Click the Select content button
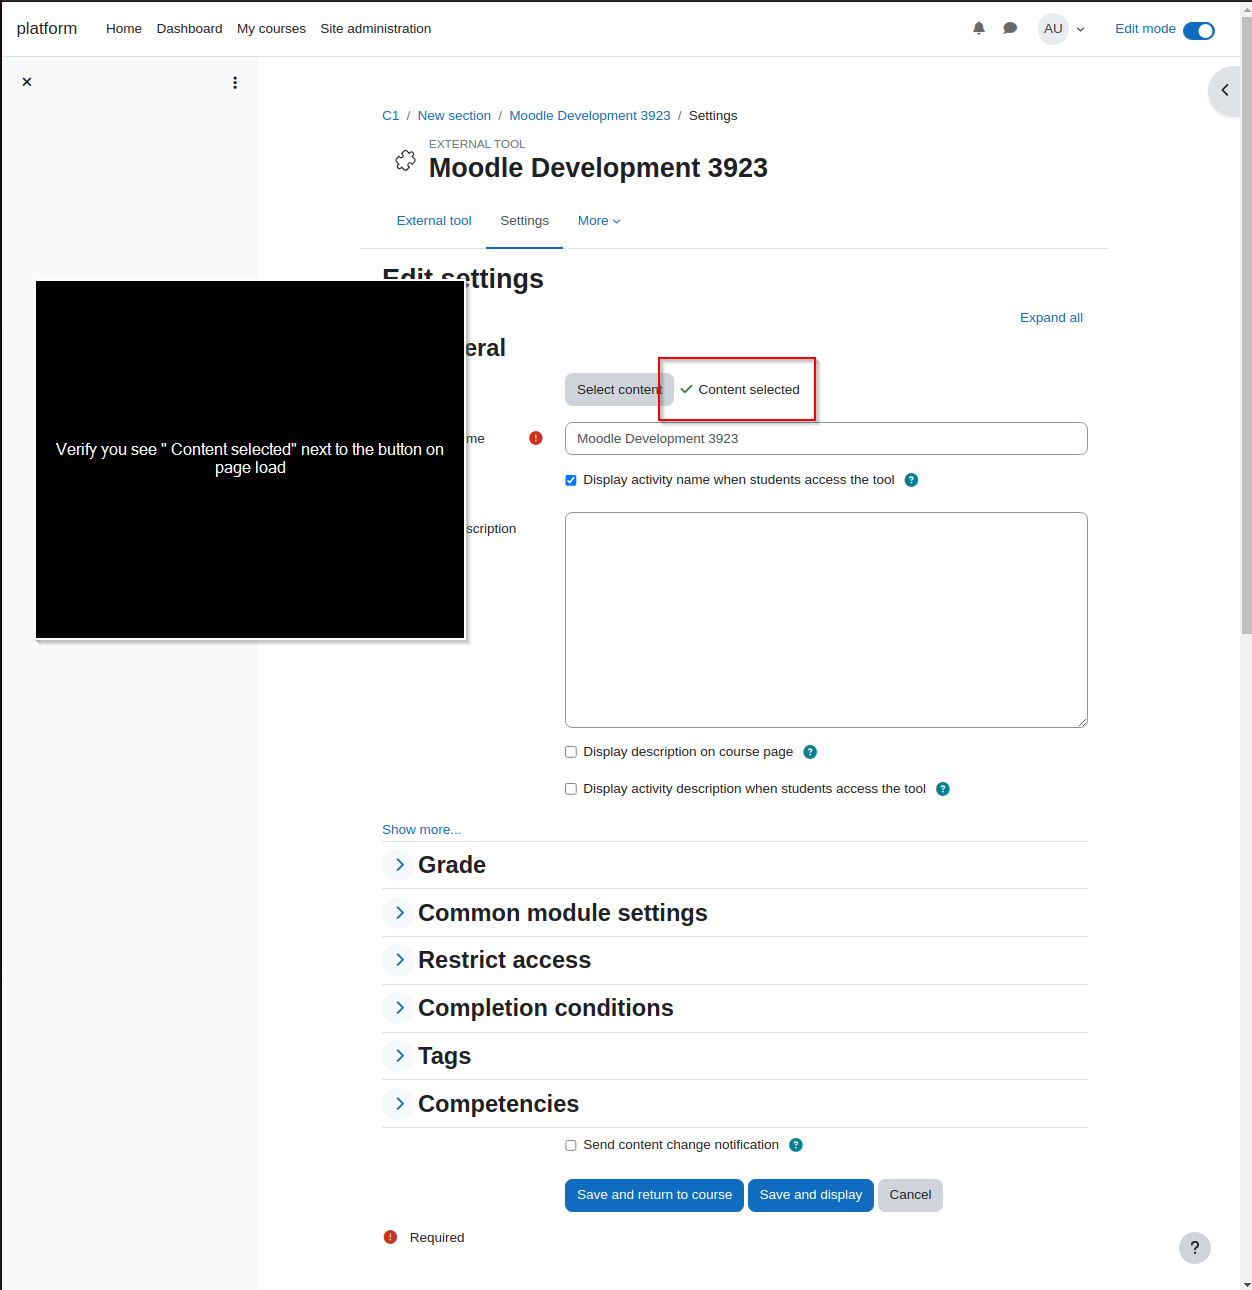 [x=619, y=390]
